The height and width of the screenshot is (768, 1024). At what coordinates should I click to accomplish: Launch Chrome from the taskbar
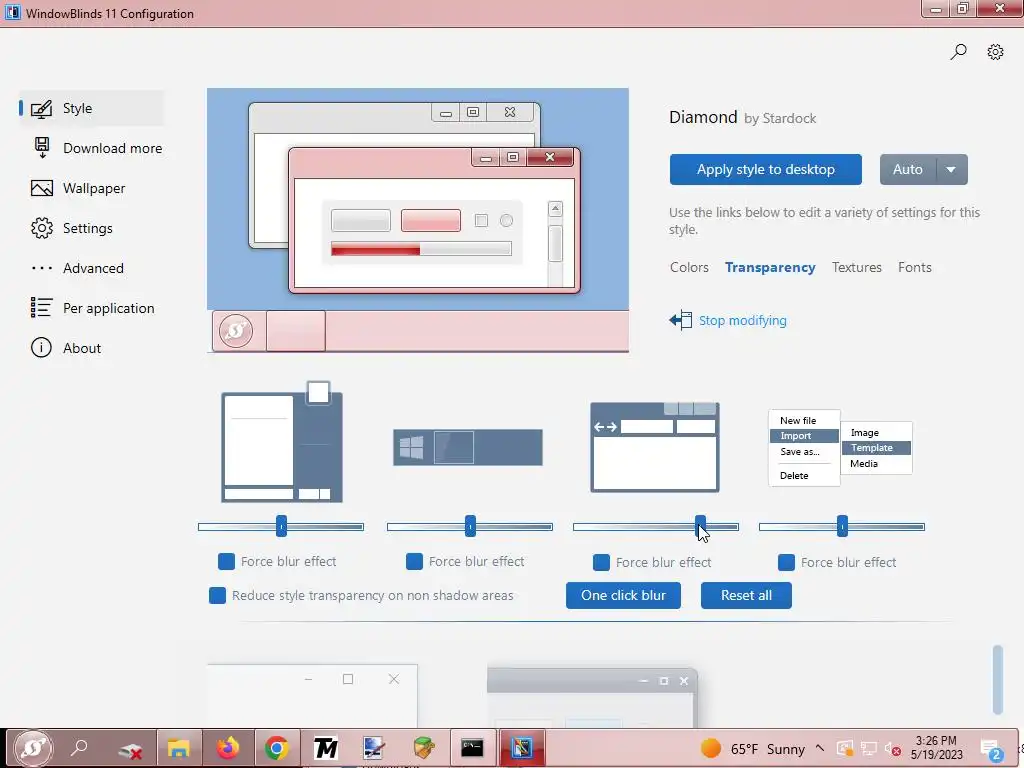tap(277, 748)
